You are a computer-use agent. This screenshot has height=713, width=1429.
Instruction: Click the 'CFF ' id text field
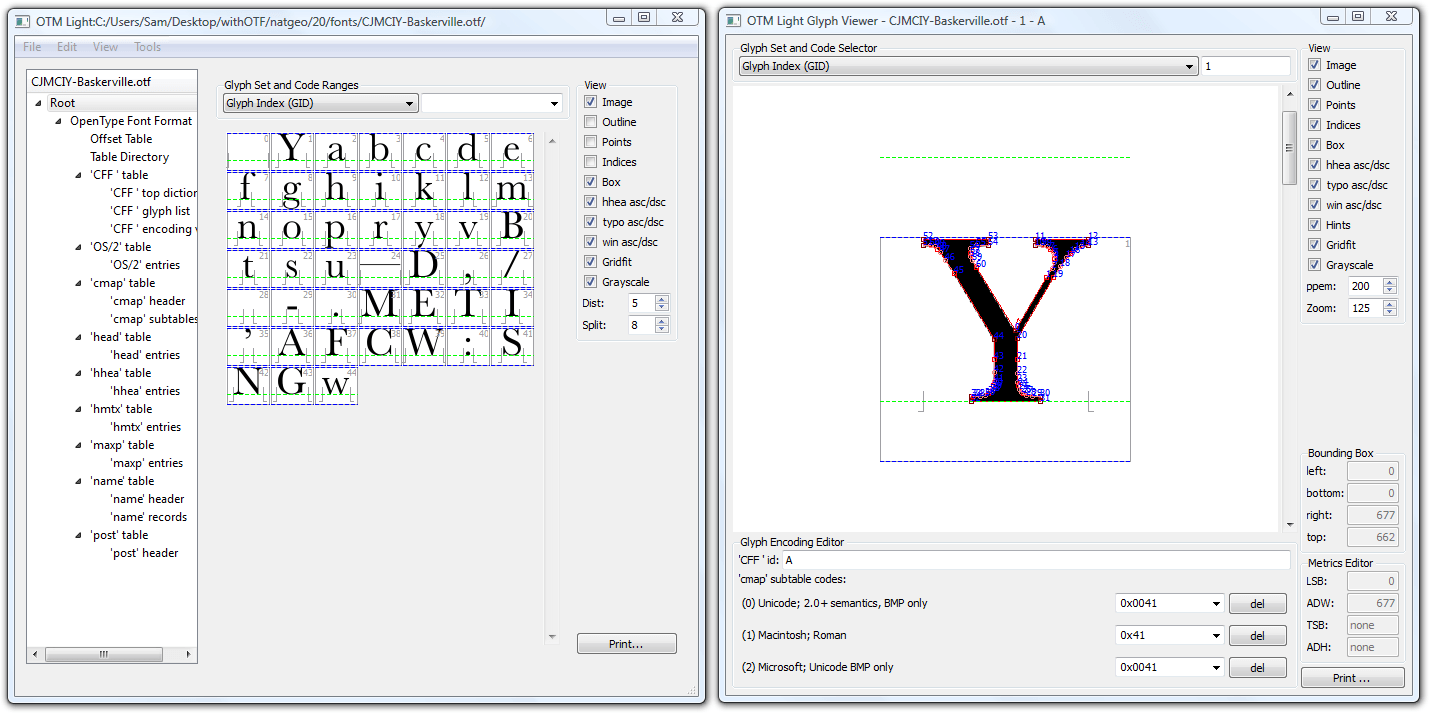(x=1034, y=560)
